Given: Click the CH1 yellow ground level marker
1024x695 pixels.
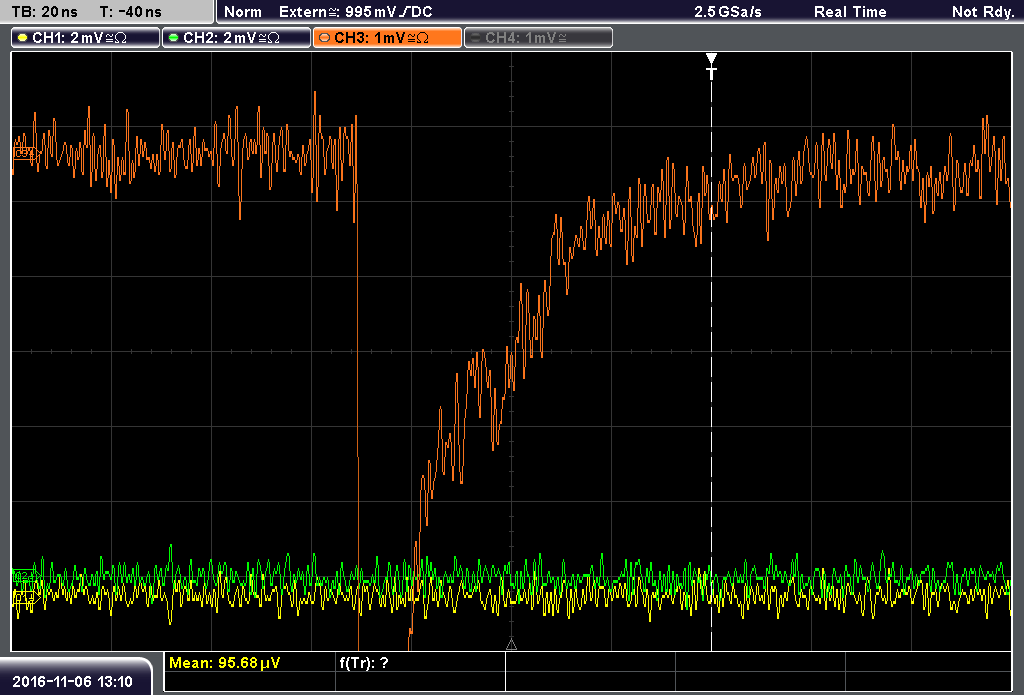Looking at the screenshot, I should tap(26, 596).
